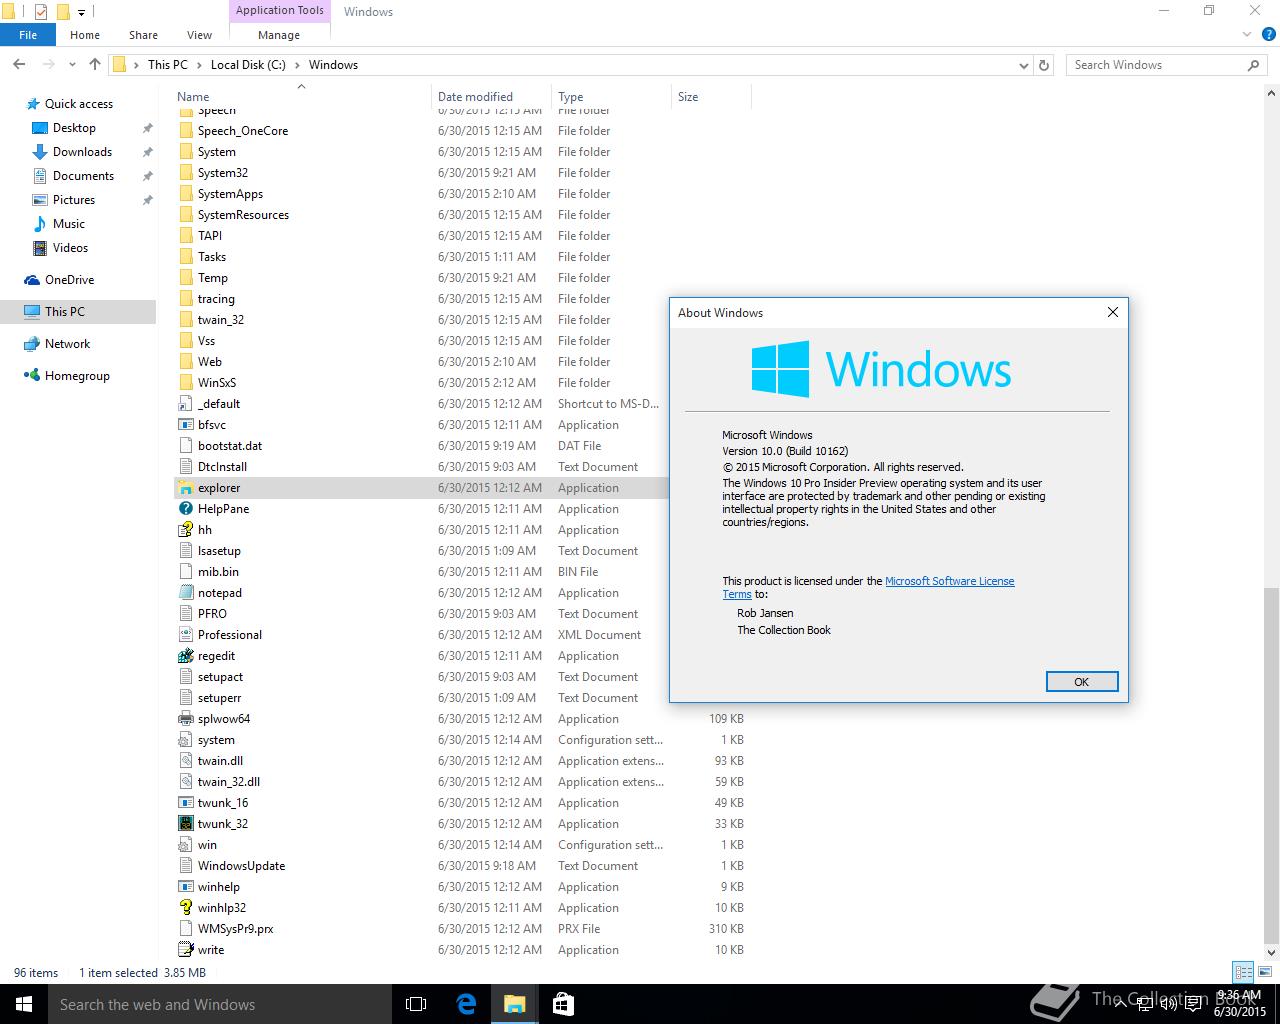1280x1024 pixels.
Task: Open the Home ribbon tab
Action: click(85, 35)
